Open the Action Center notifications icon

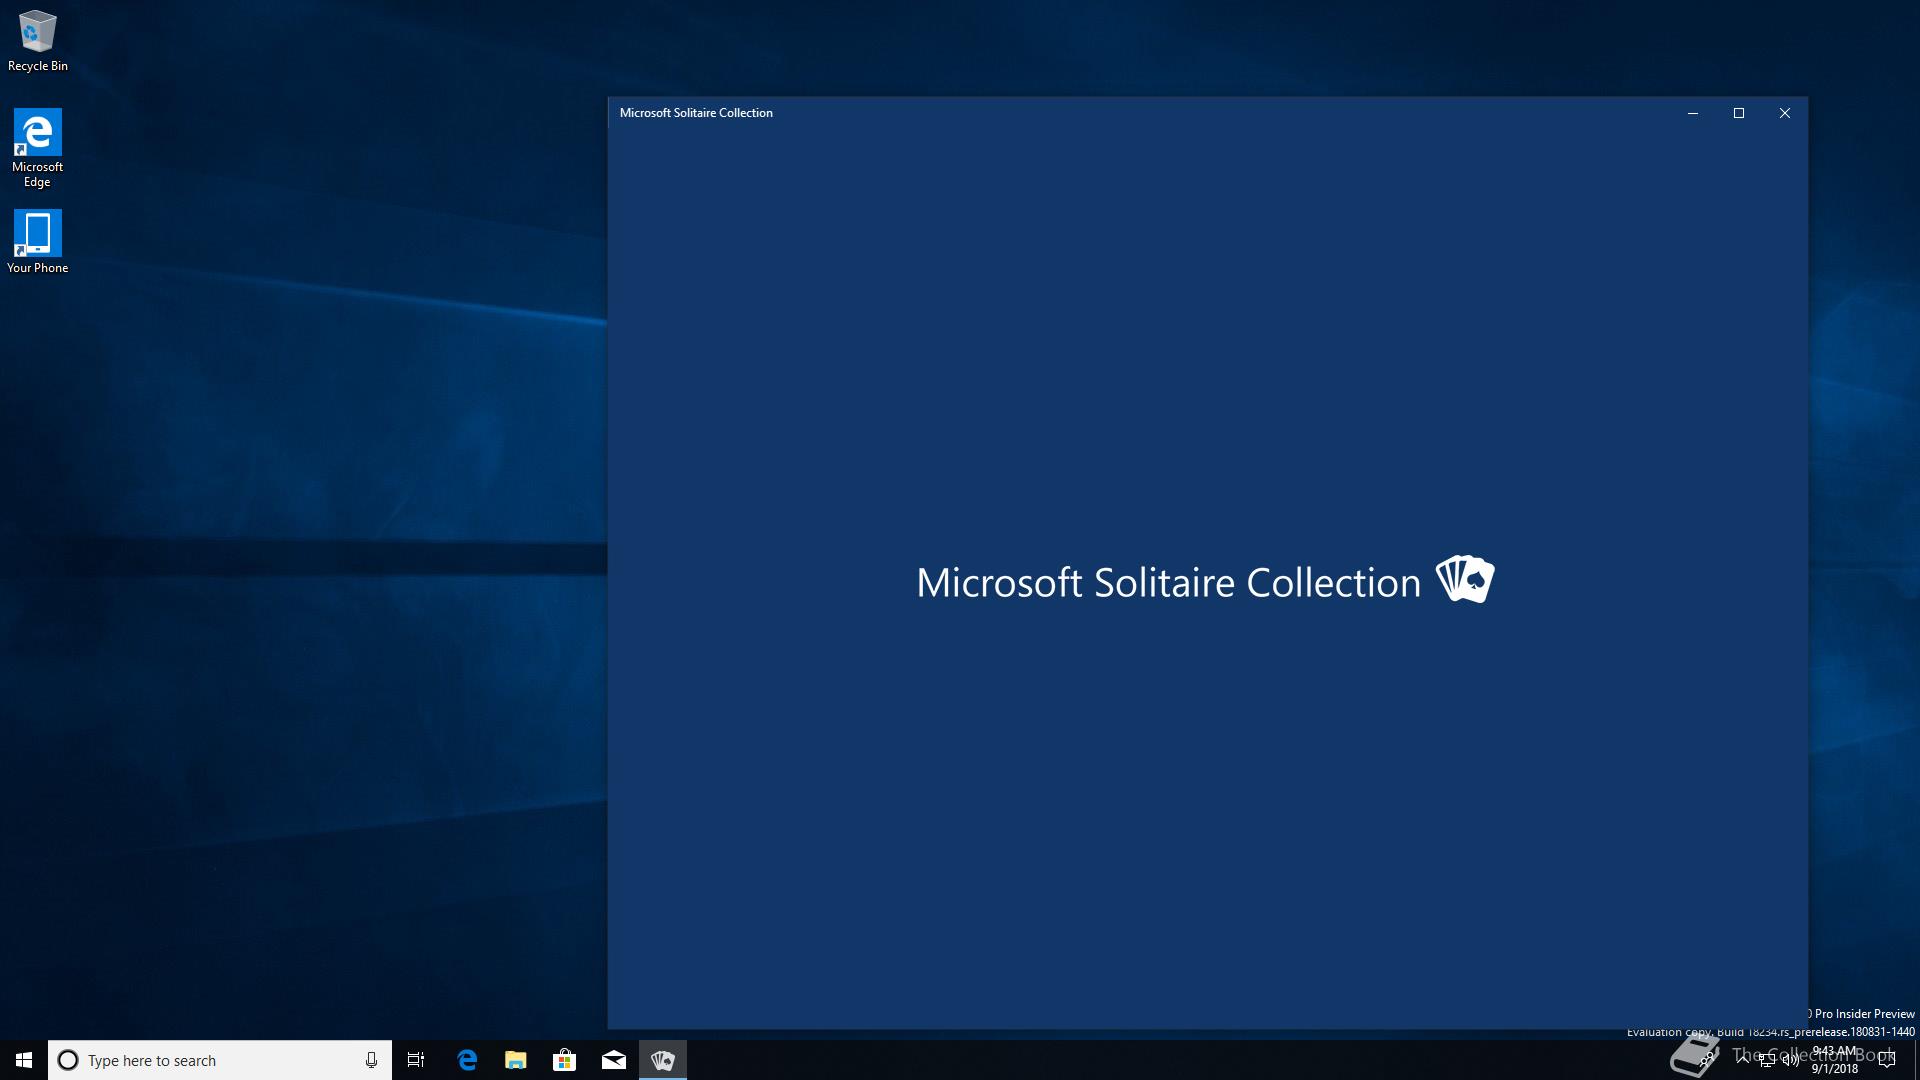[x=1887, y=1060]
